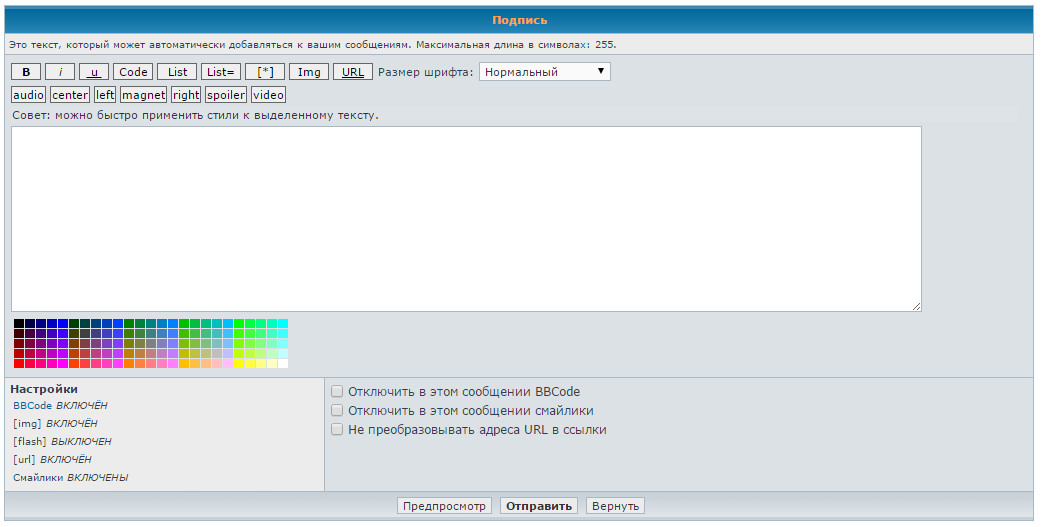The width and height of the screenshot is (1041, 527).
Task: Insert list item [*] tag
Action: click(x=265, y=72)
